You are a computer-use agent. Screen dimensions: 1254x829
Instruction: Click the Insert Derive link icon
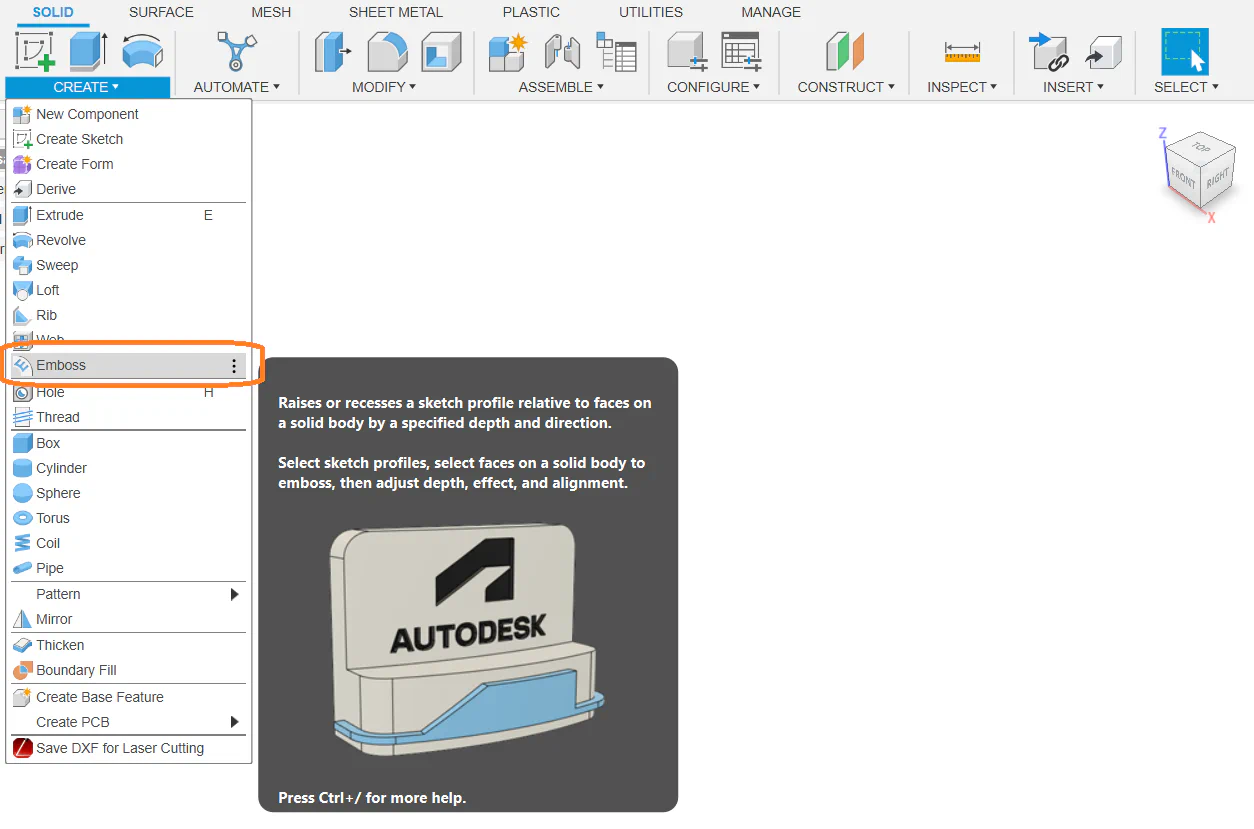click(x=1048, y=51)
